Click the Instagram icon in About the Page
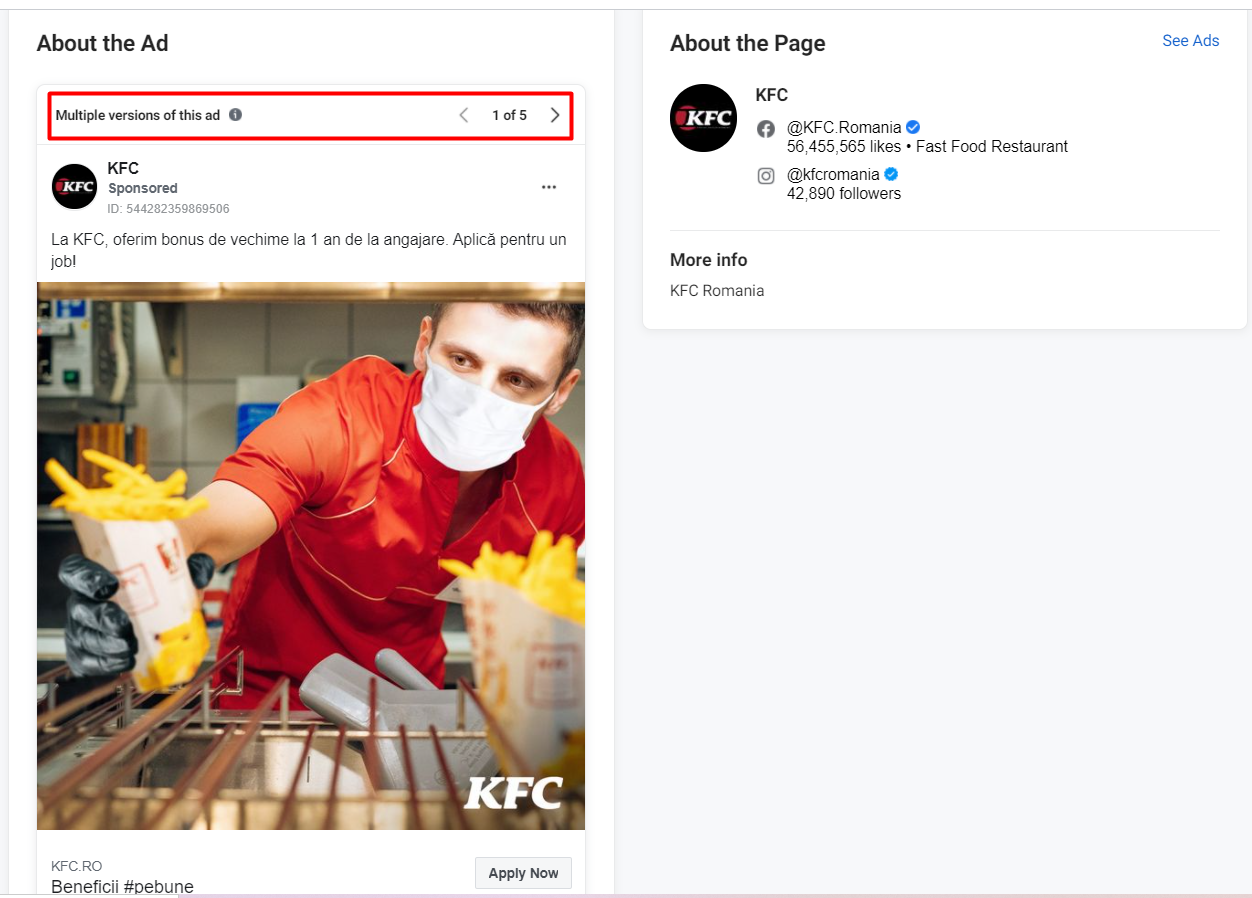 tap(766, 175)
